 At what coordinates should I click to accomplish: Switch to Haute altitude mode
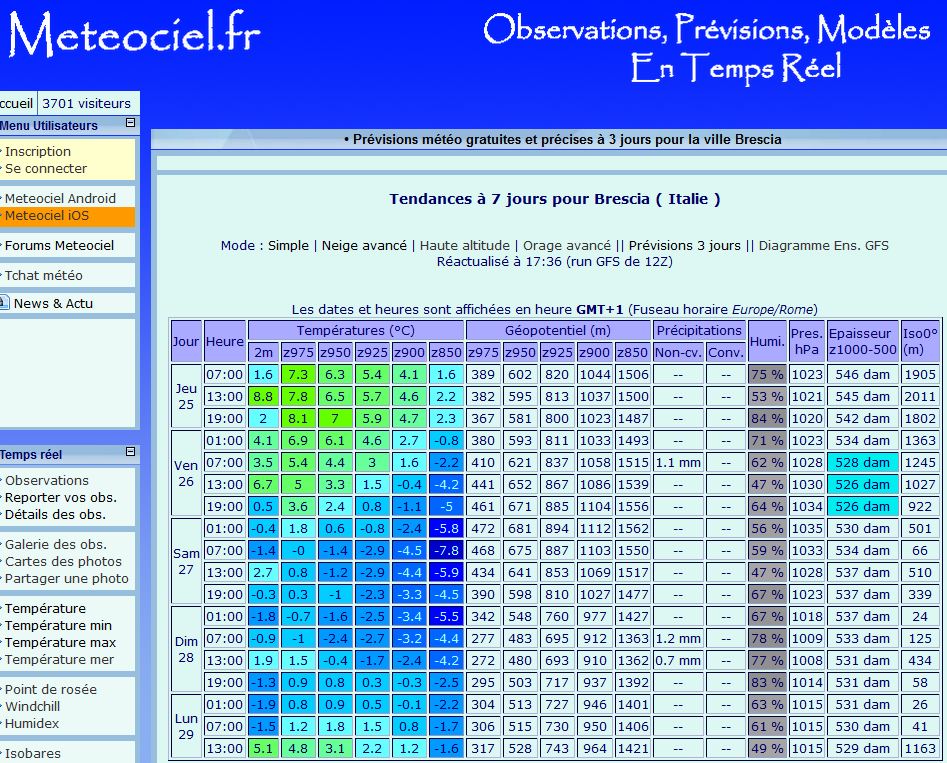tap(464, 245)
